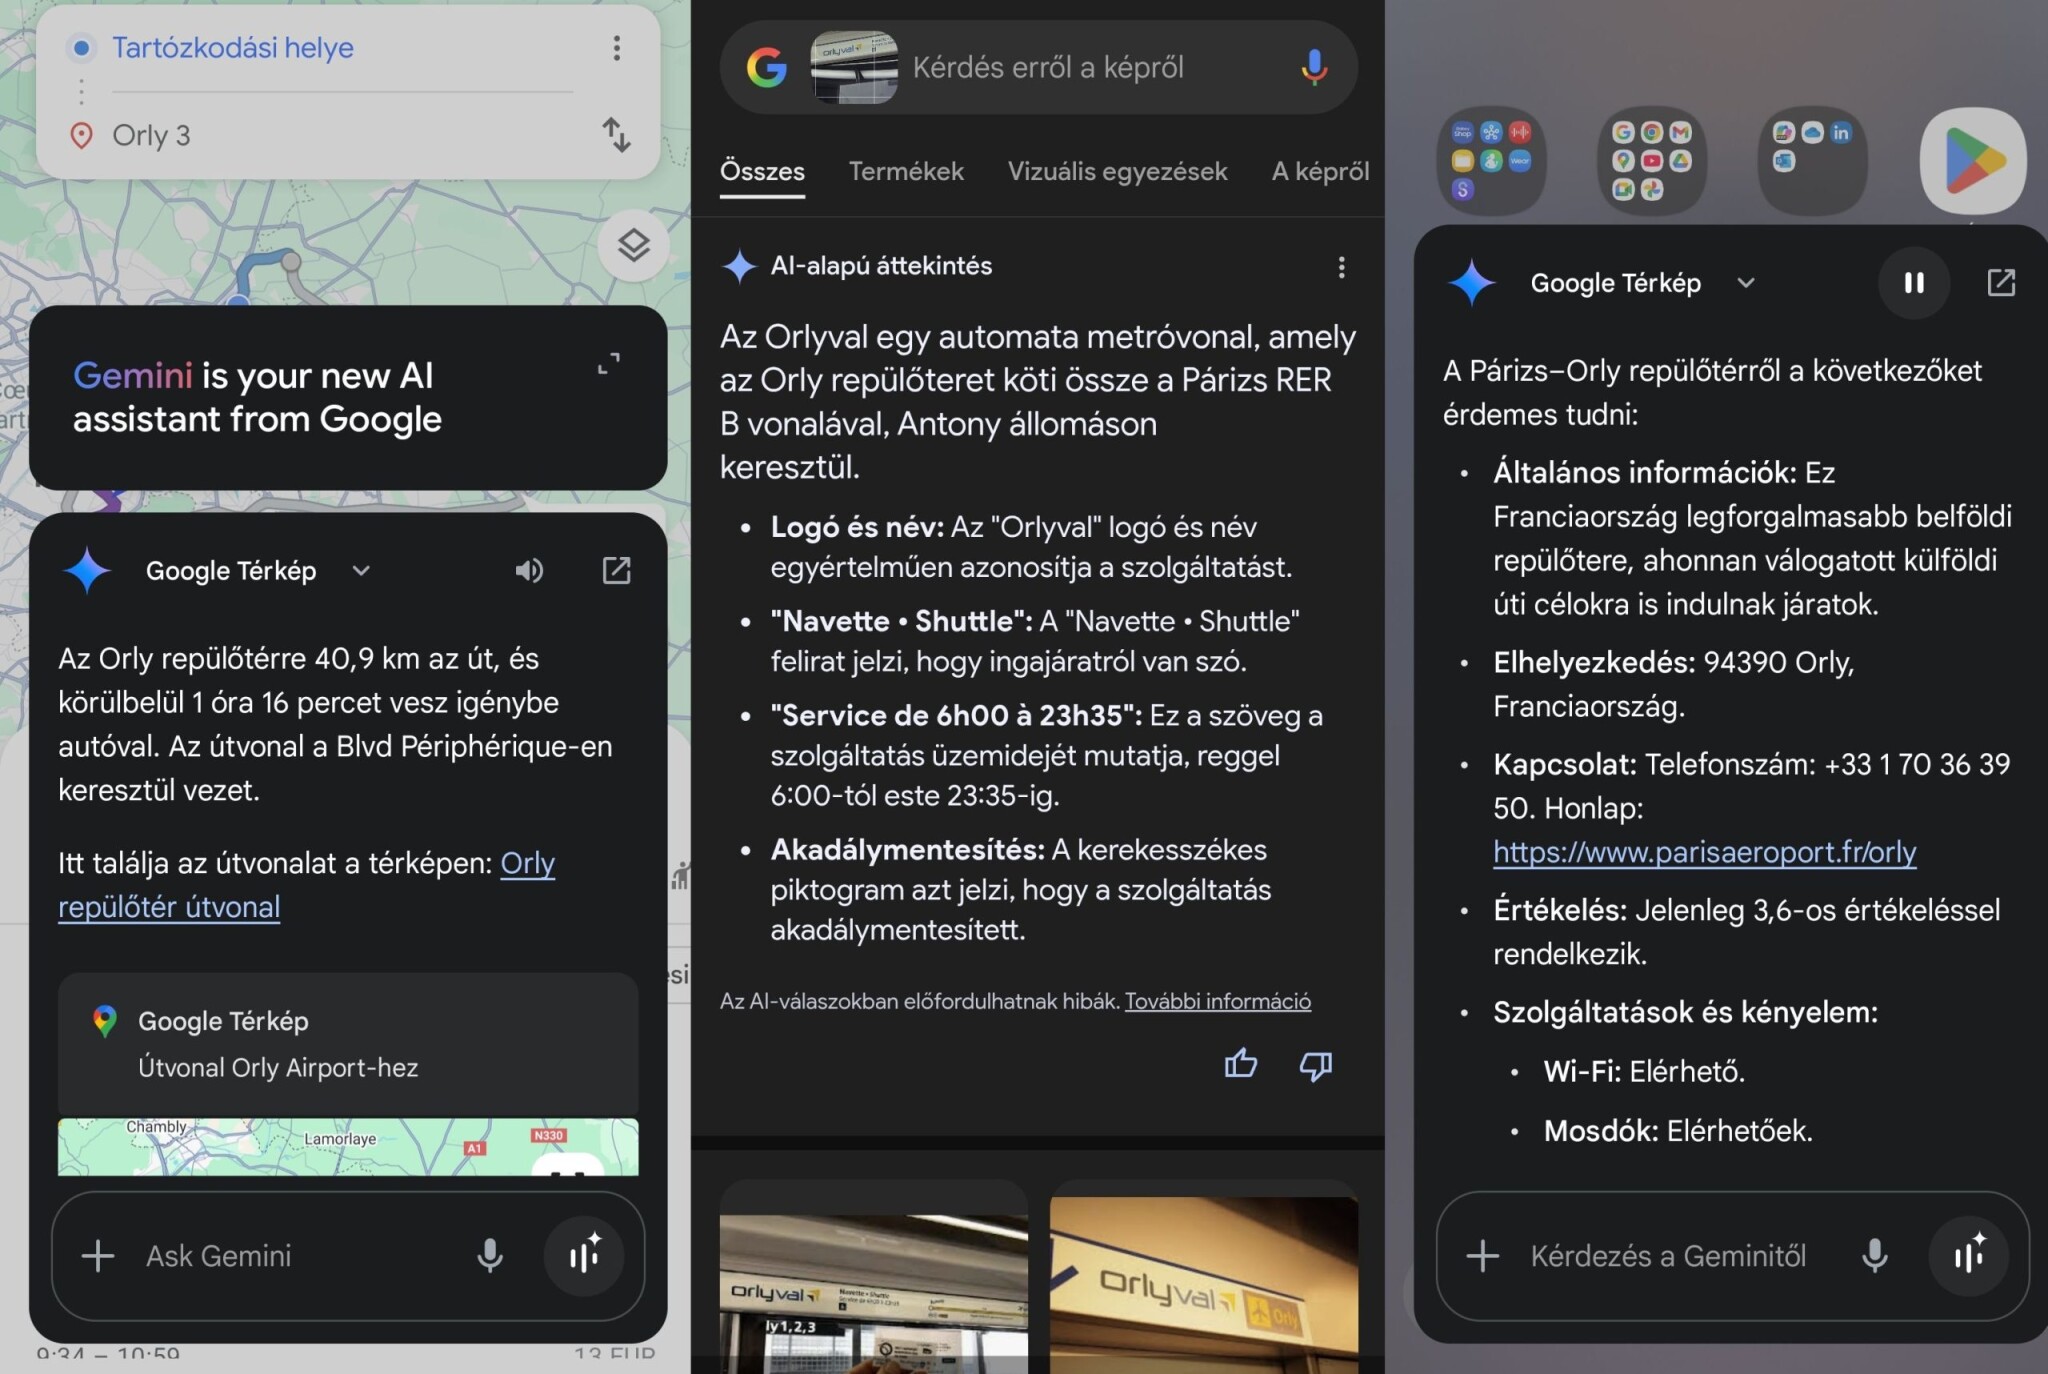Tap the voice search microphone in Lens

(x=1314, y=67)
